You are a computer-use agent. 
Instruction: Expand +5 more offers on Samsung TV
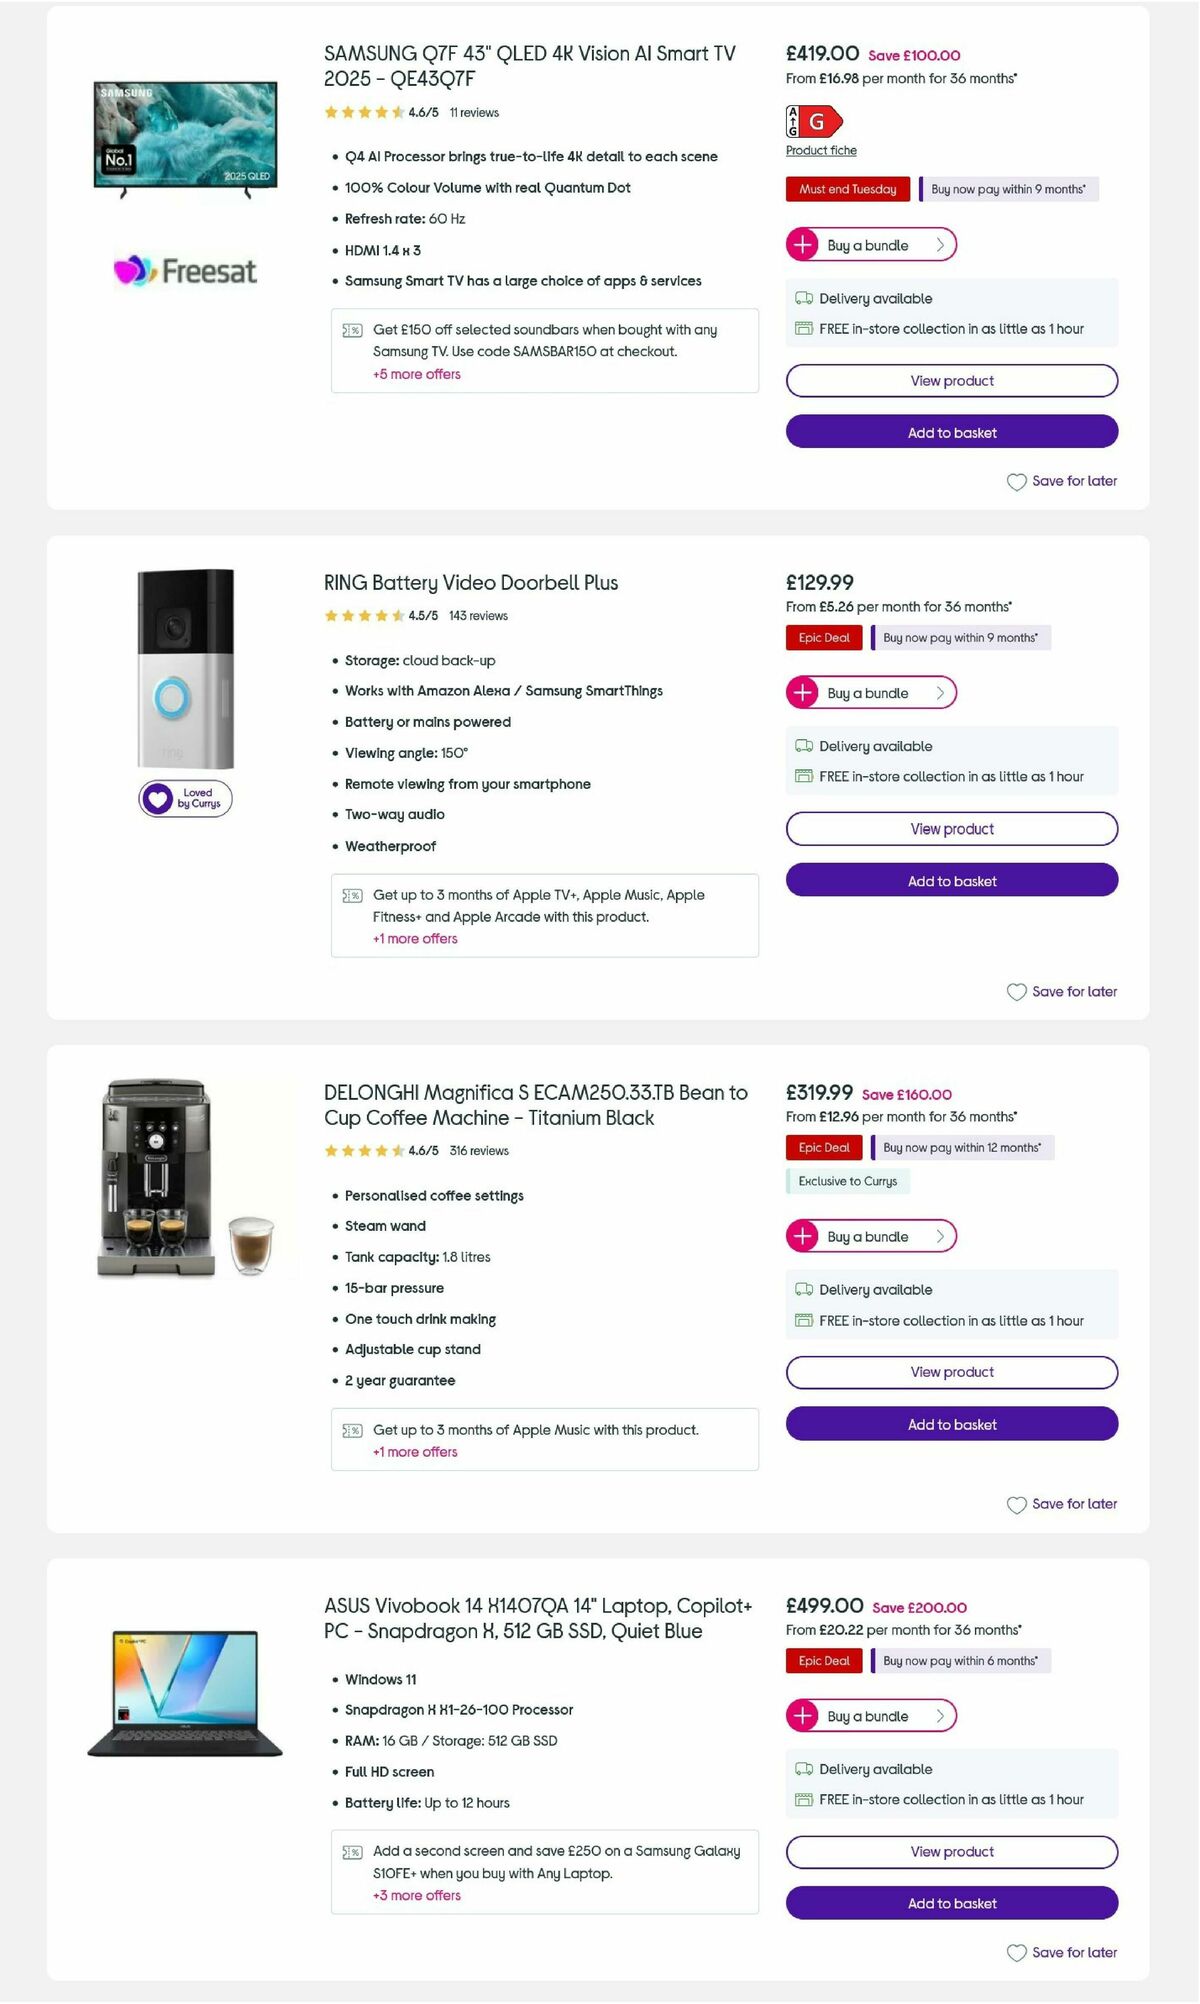point(415,374)
